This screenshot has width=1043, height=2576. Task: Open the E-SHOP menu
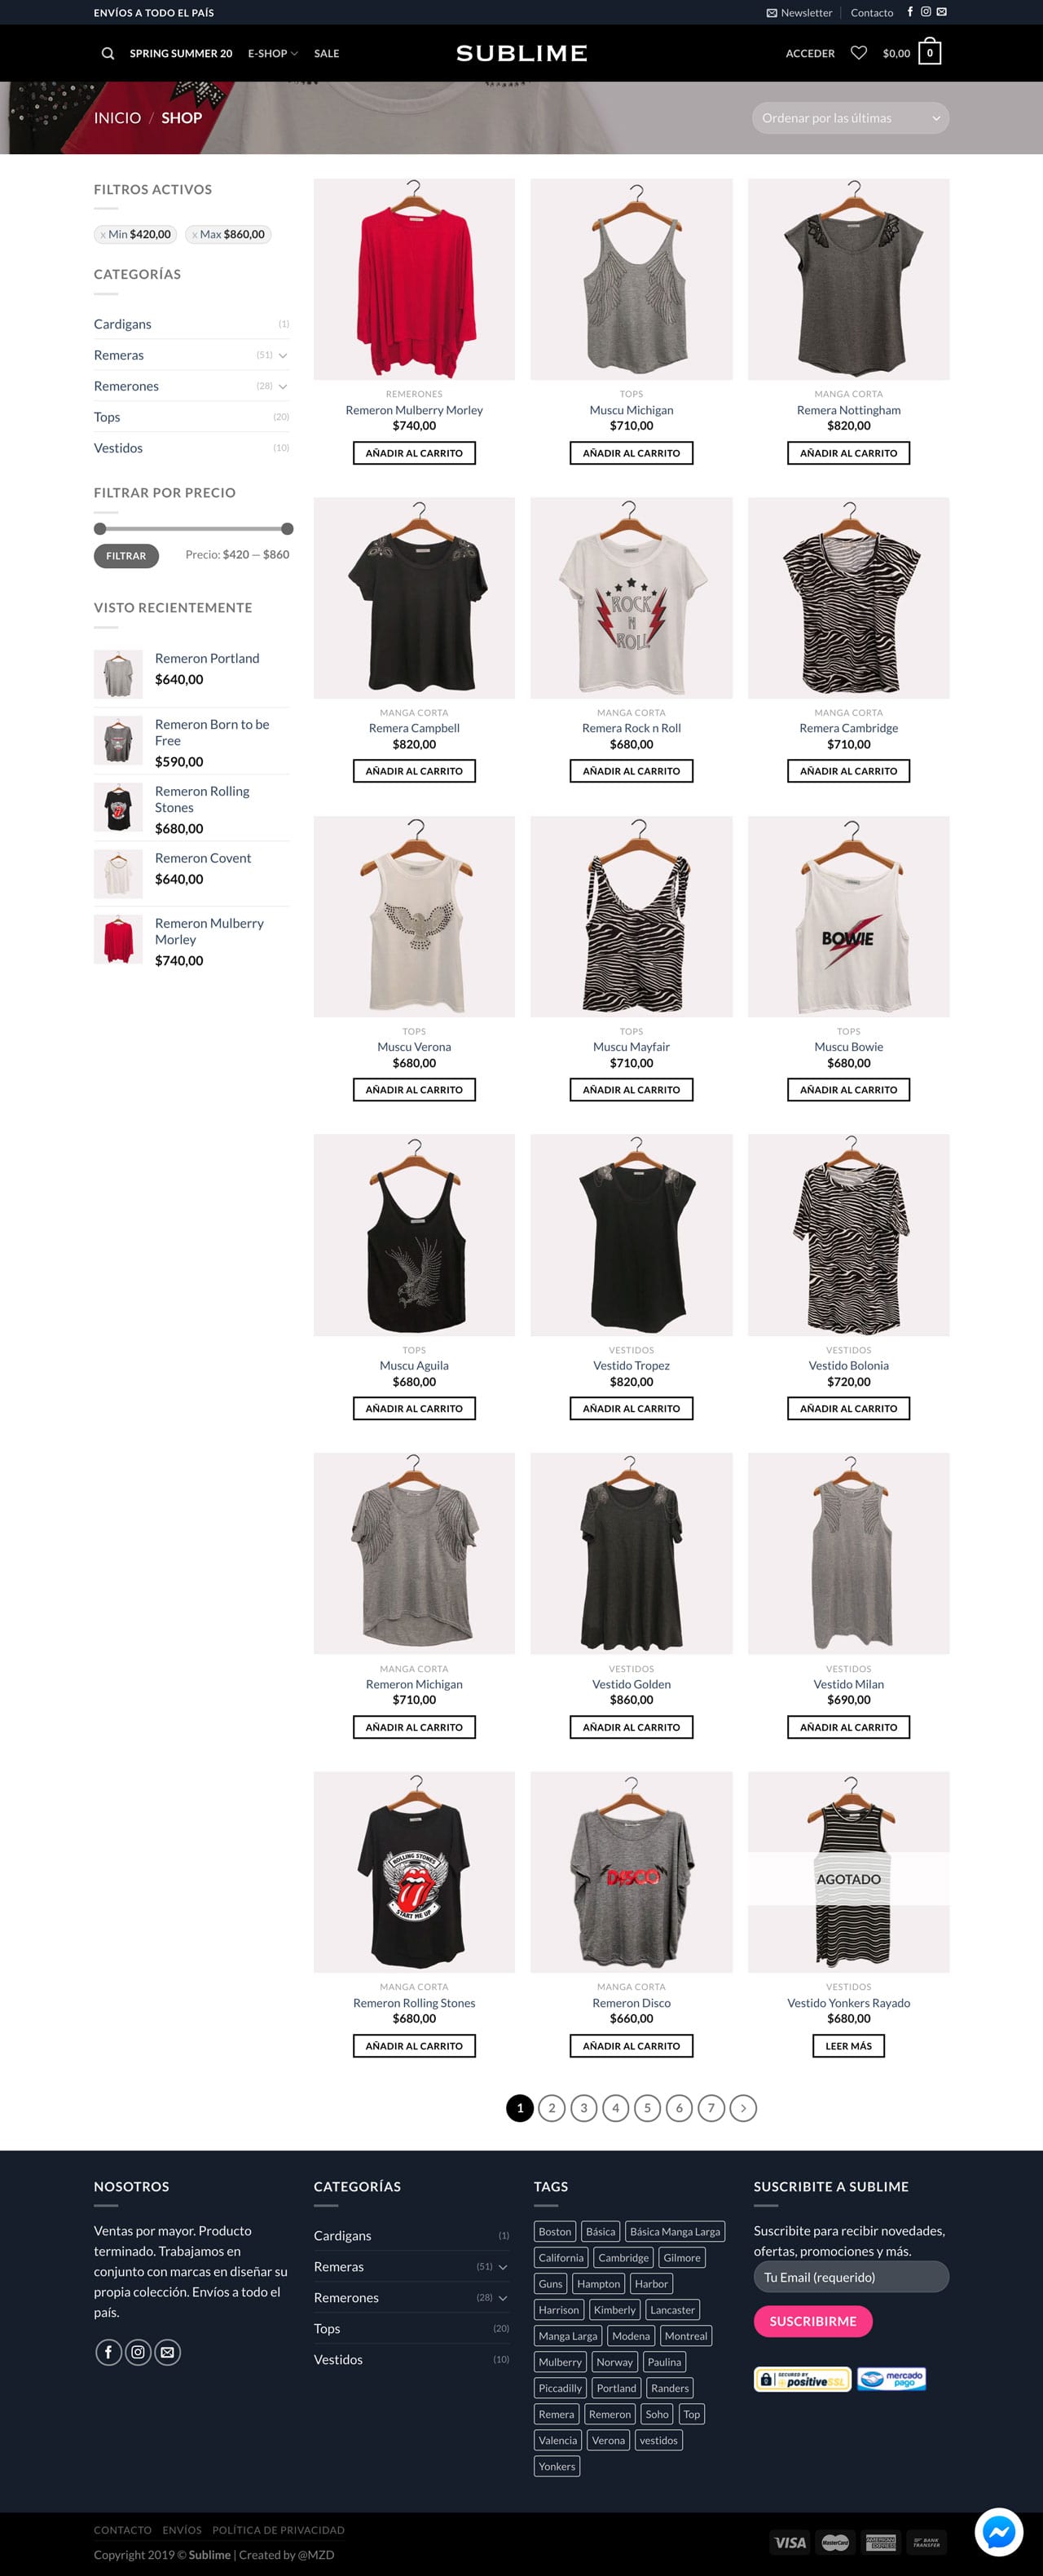click(272, 53)
